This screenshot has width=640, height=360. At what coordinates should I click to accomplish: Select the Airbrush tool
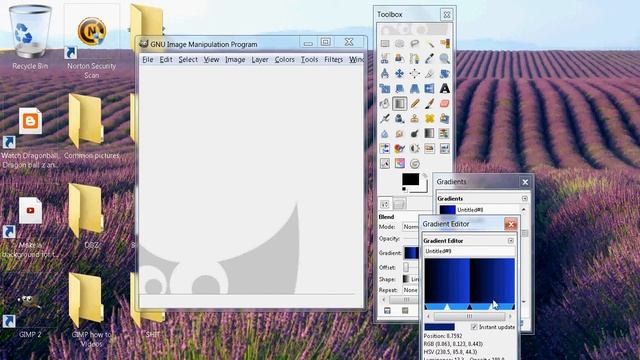point(384,118)
